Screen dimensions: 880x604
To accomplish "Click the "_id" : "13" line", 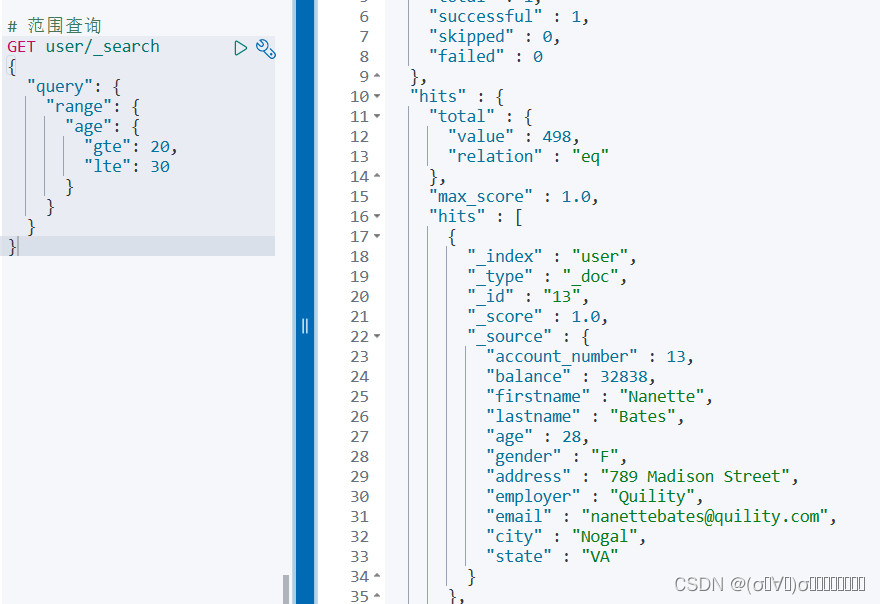I will [x=528, y=296].
